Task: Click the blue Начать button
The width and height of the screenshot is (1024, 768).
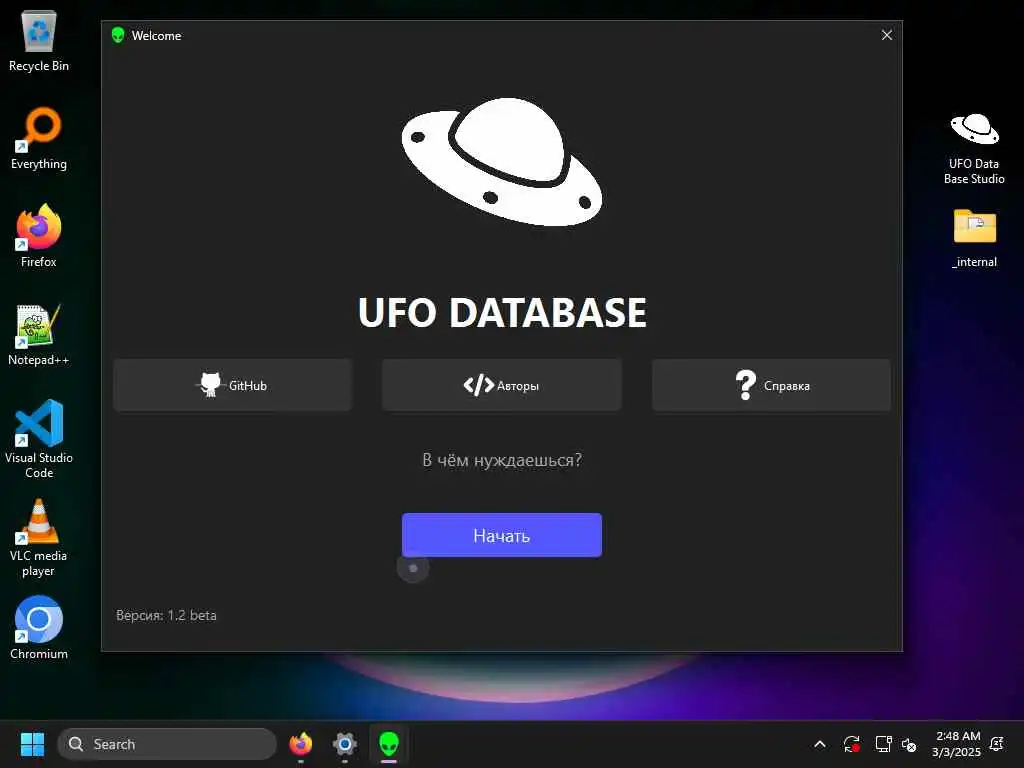Action: tap(502, 536)
